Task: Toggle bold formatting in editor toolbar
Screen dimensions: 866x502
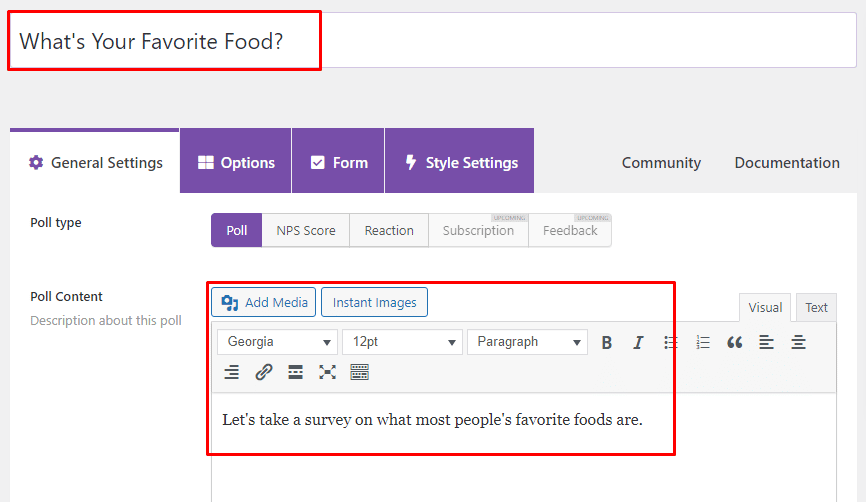Action: point(606,342)
